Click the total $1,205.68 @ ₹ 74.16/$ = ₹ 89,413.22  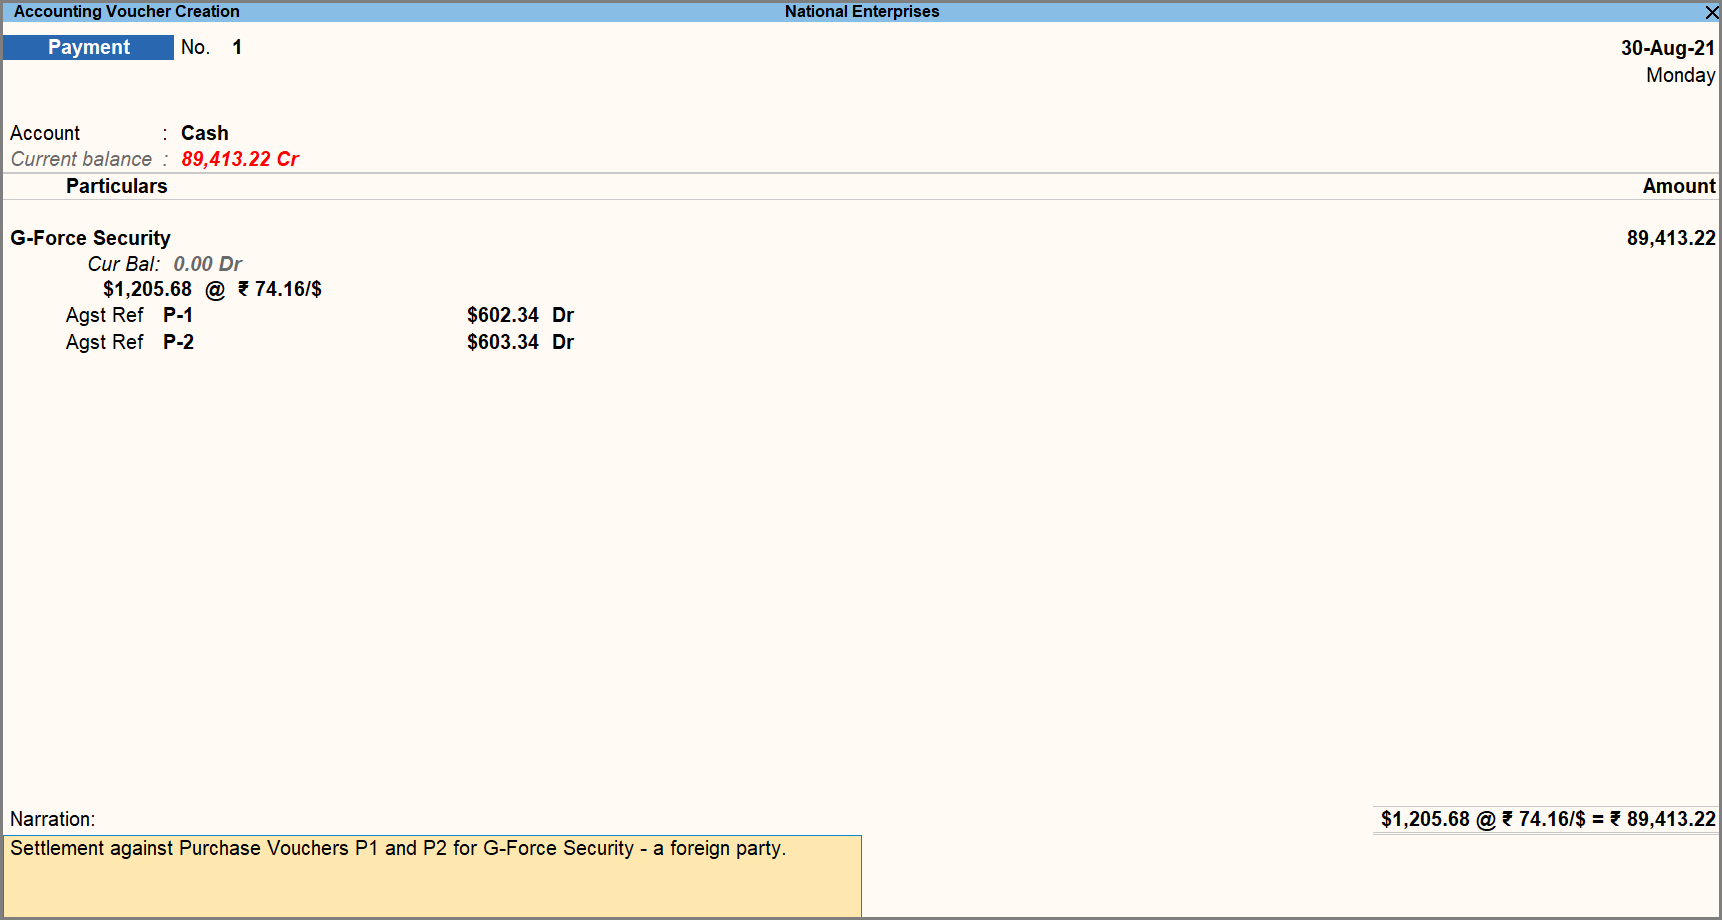(x=1547, y=819)
